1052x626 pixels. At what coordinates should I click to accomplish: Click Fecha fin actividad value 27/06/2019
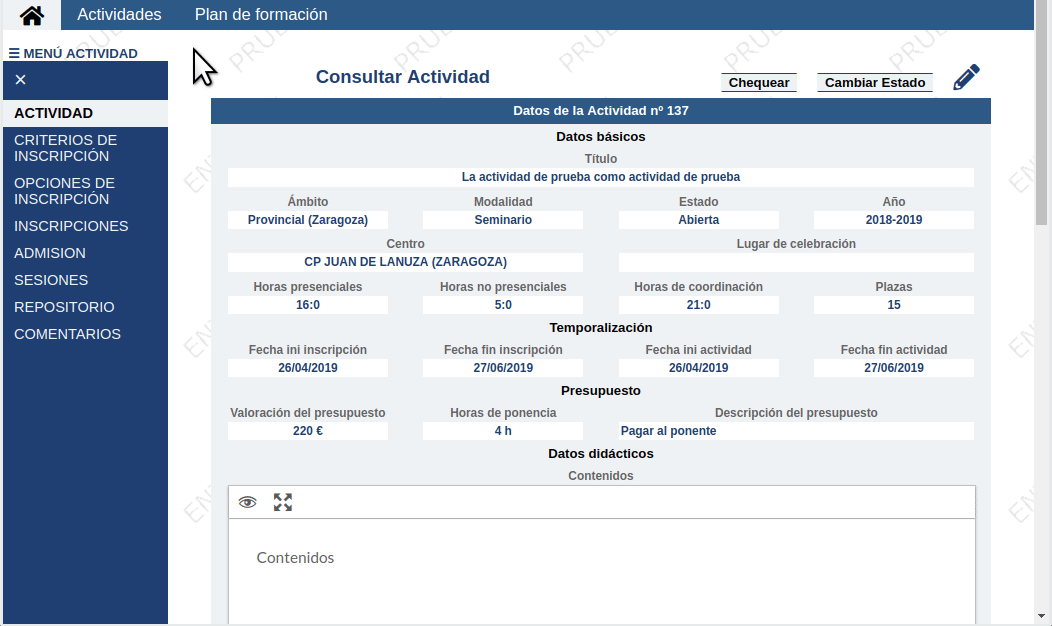pos(894,368)
